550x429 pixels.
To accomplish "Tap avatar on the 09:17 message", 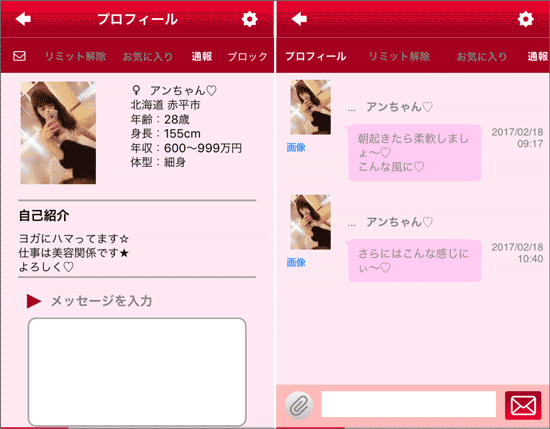I will coord(310,107).
